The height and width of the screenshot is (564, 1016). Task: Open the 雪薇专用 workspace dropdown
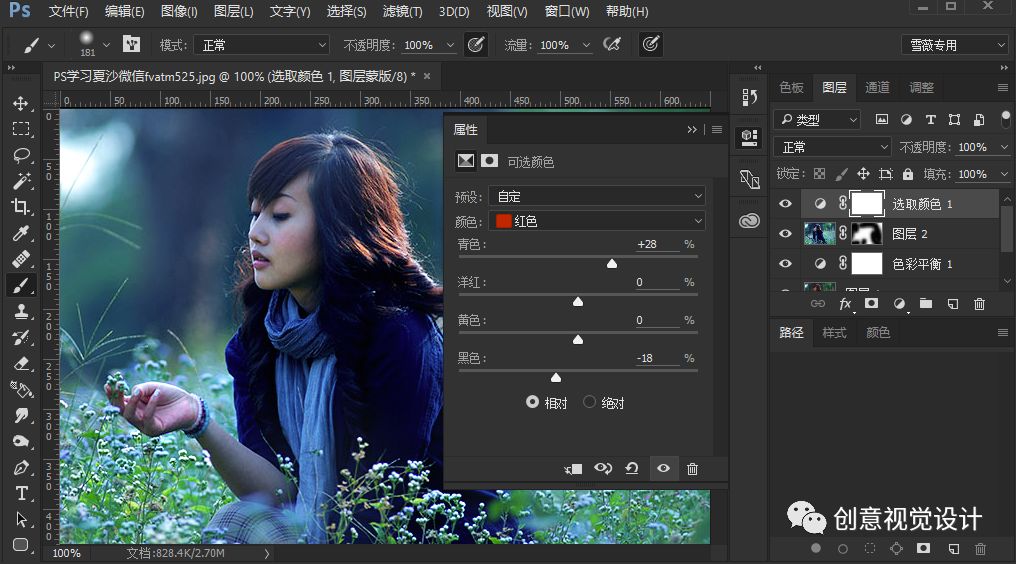(954, 45)
